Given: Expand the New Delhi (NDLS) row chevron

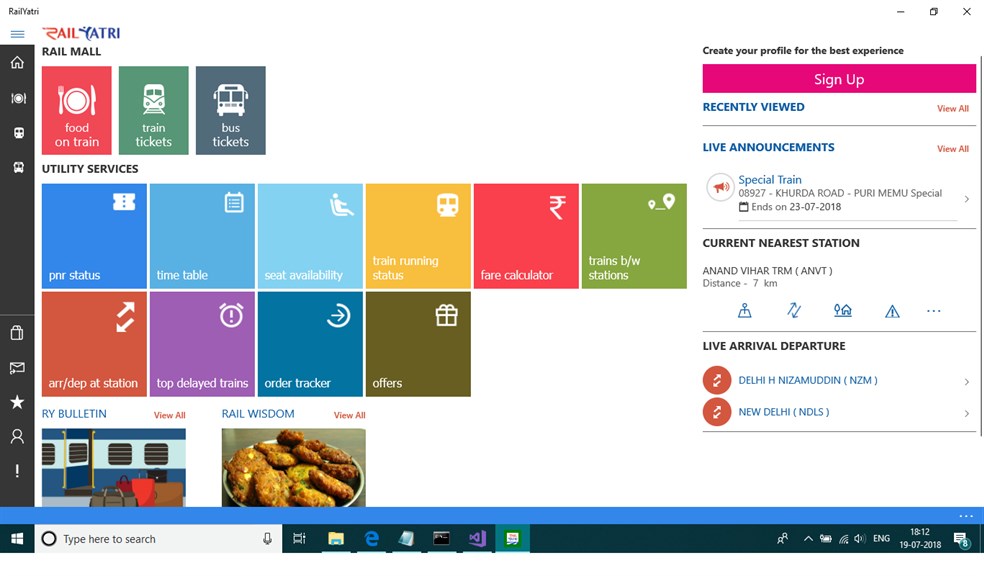Looking at the screenshot, I should tap(966, 413).
